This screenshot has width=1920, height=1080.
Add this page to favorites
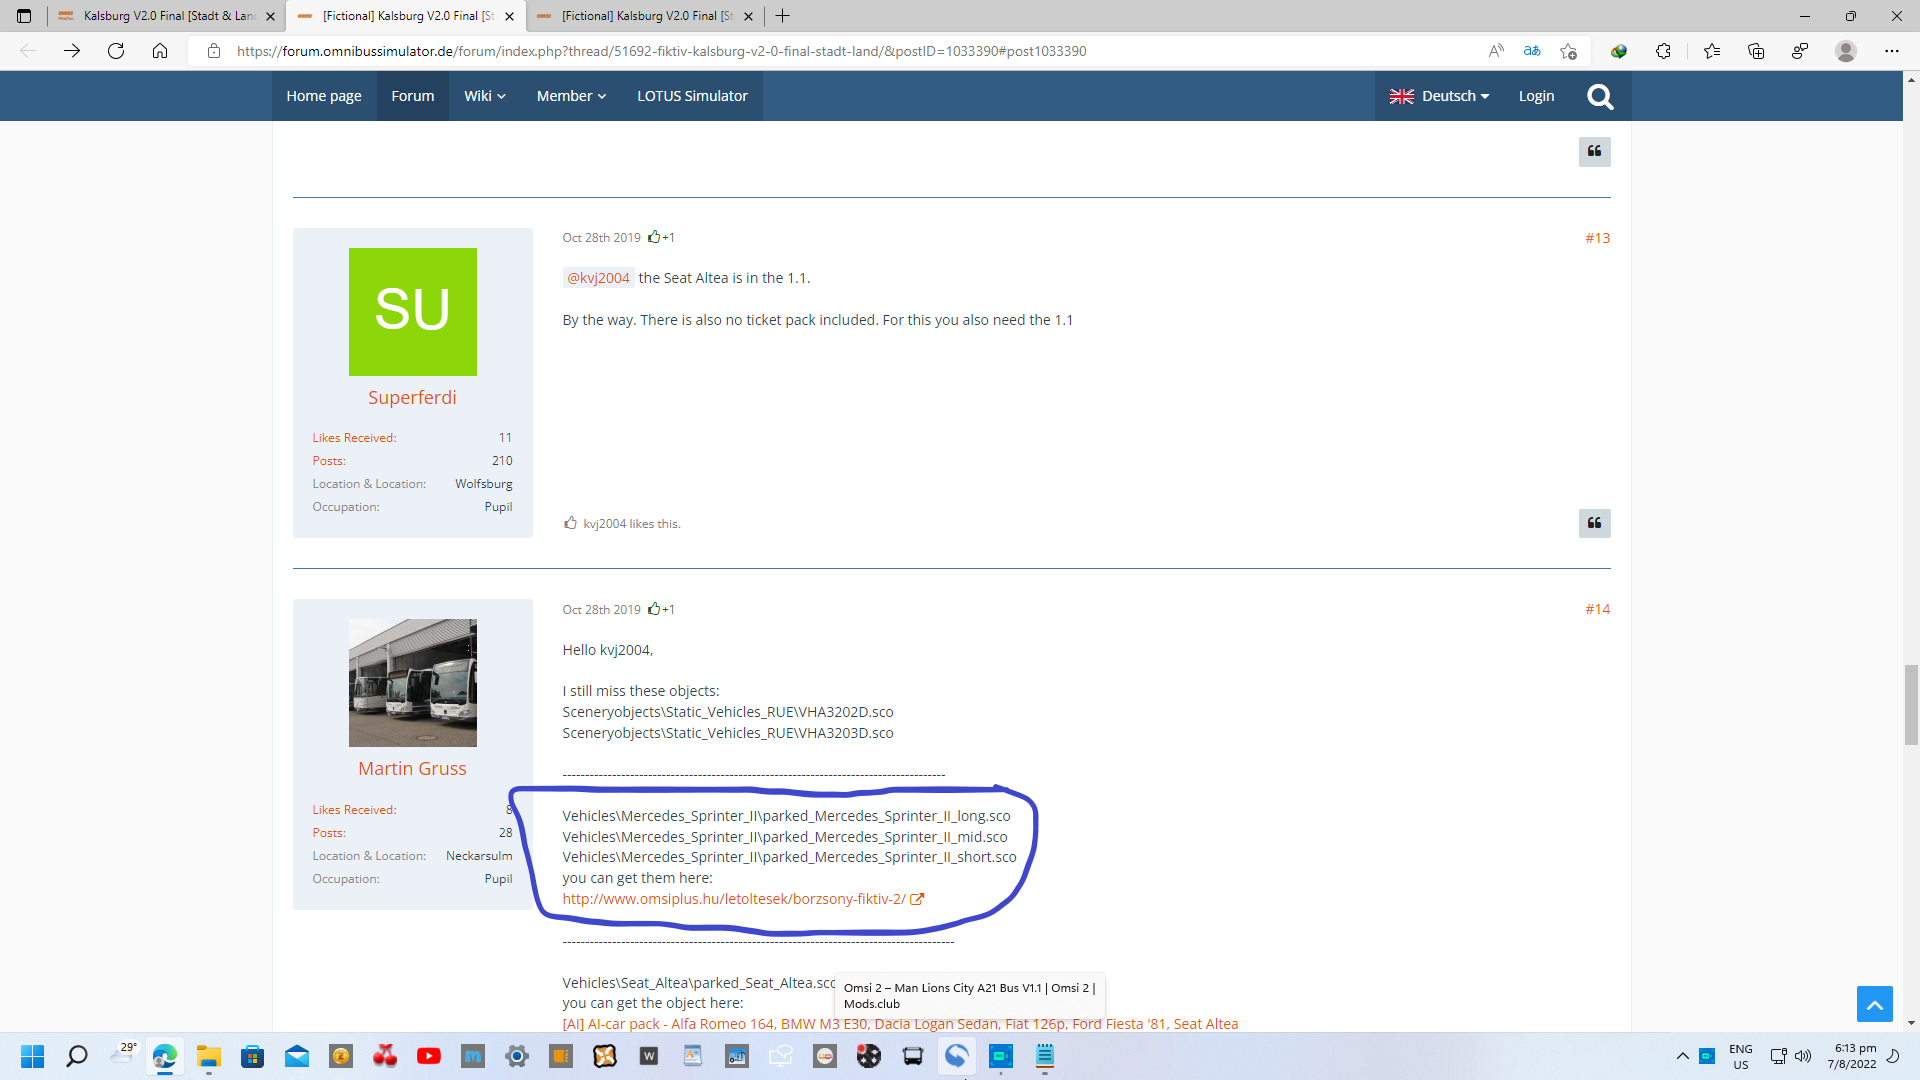1568,51
